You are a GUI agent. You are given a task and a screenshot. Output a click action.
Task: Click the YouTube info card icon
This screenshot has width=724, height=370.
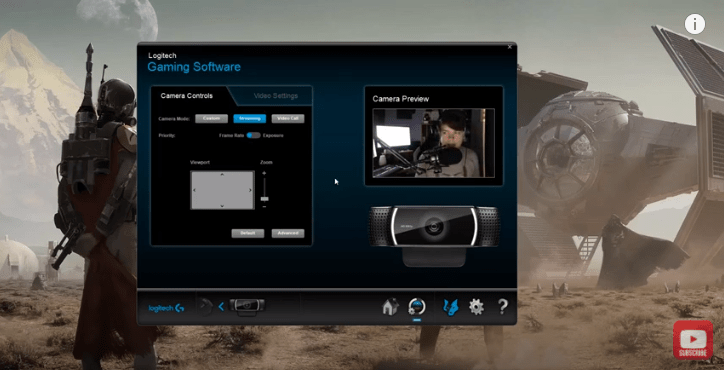[x=694, y=24]
